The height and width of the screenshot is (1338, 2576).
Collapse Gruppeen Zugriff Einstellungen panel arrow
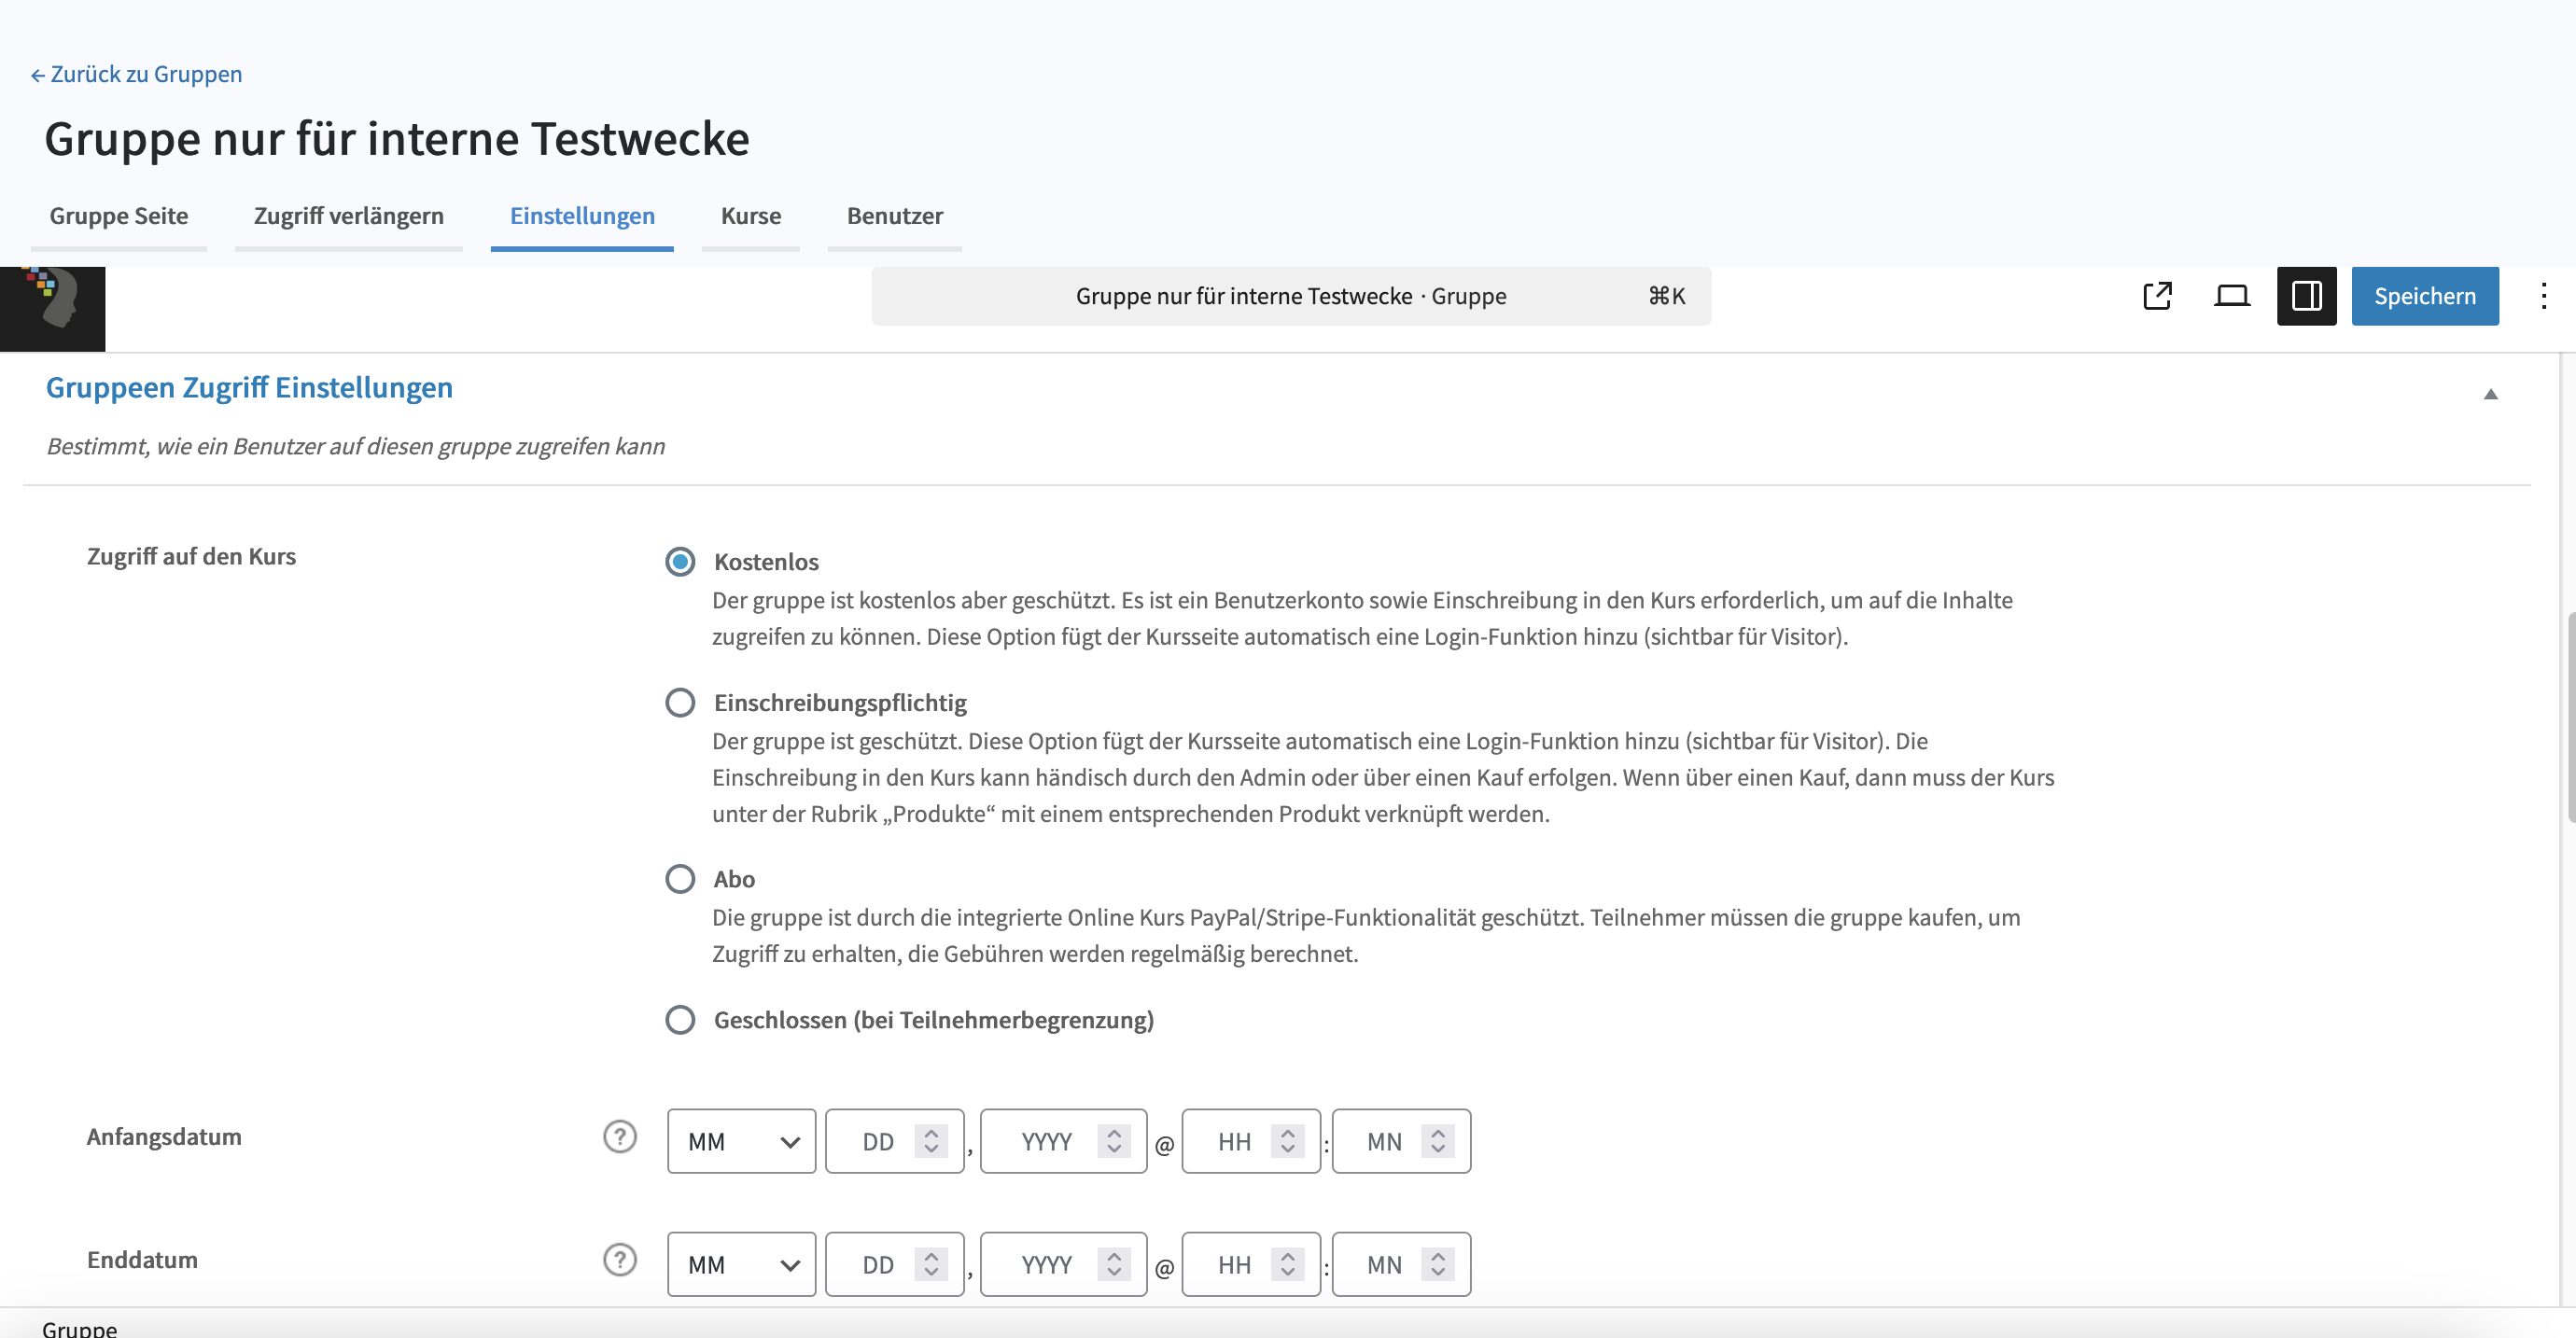(2490, 394)
